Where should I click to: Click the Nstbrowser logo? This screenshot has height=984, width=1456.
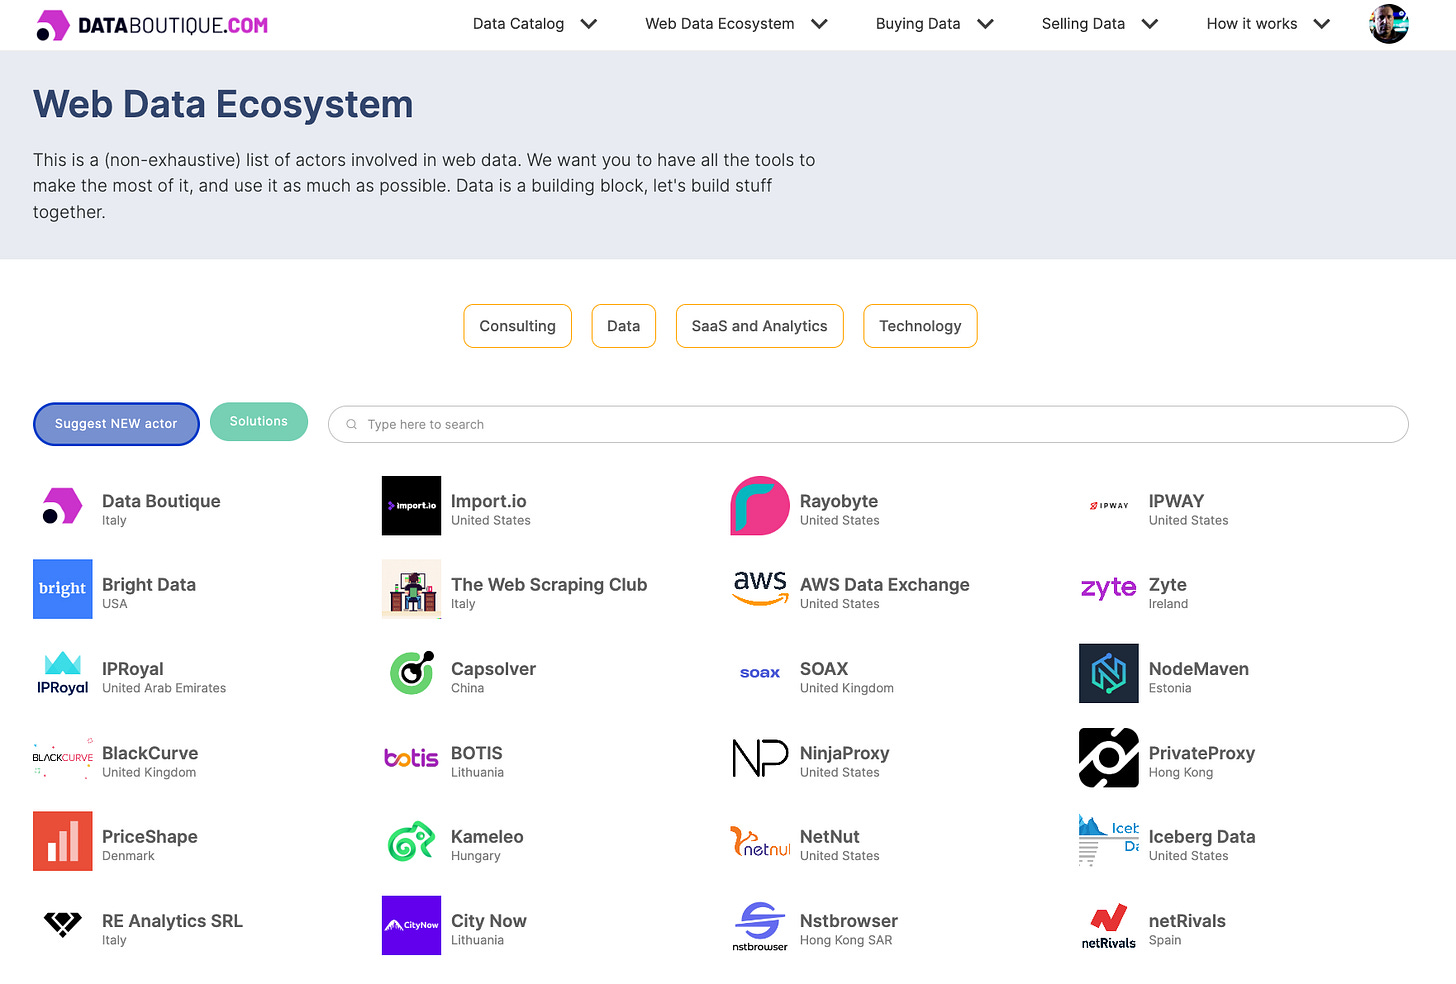pyautogui.click(x=760, y=925)
